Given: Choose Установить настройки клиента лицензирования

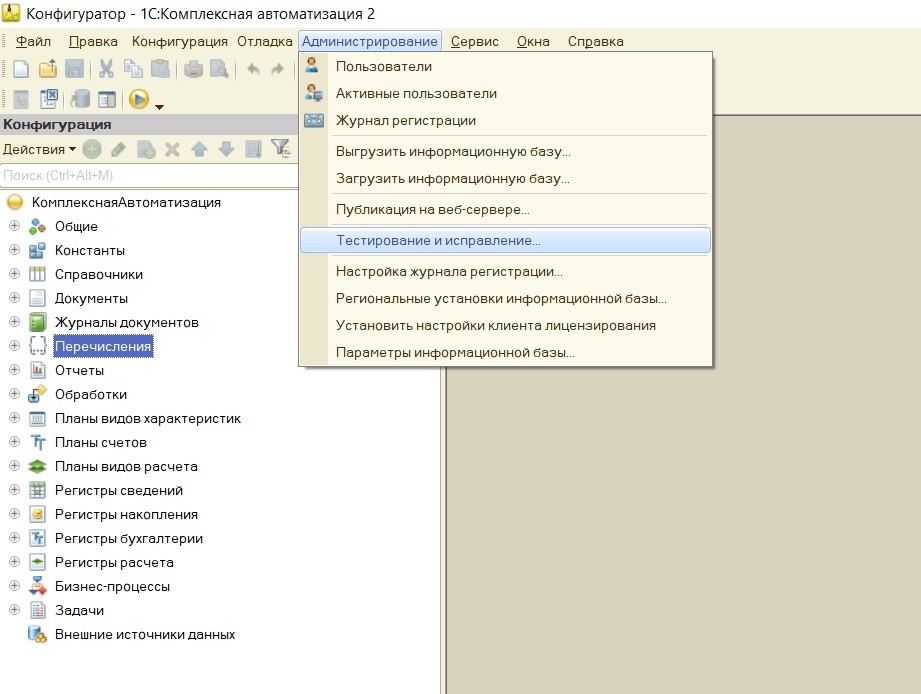Looking at the screenshot, I should point(505,326).
